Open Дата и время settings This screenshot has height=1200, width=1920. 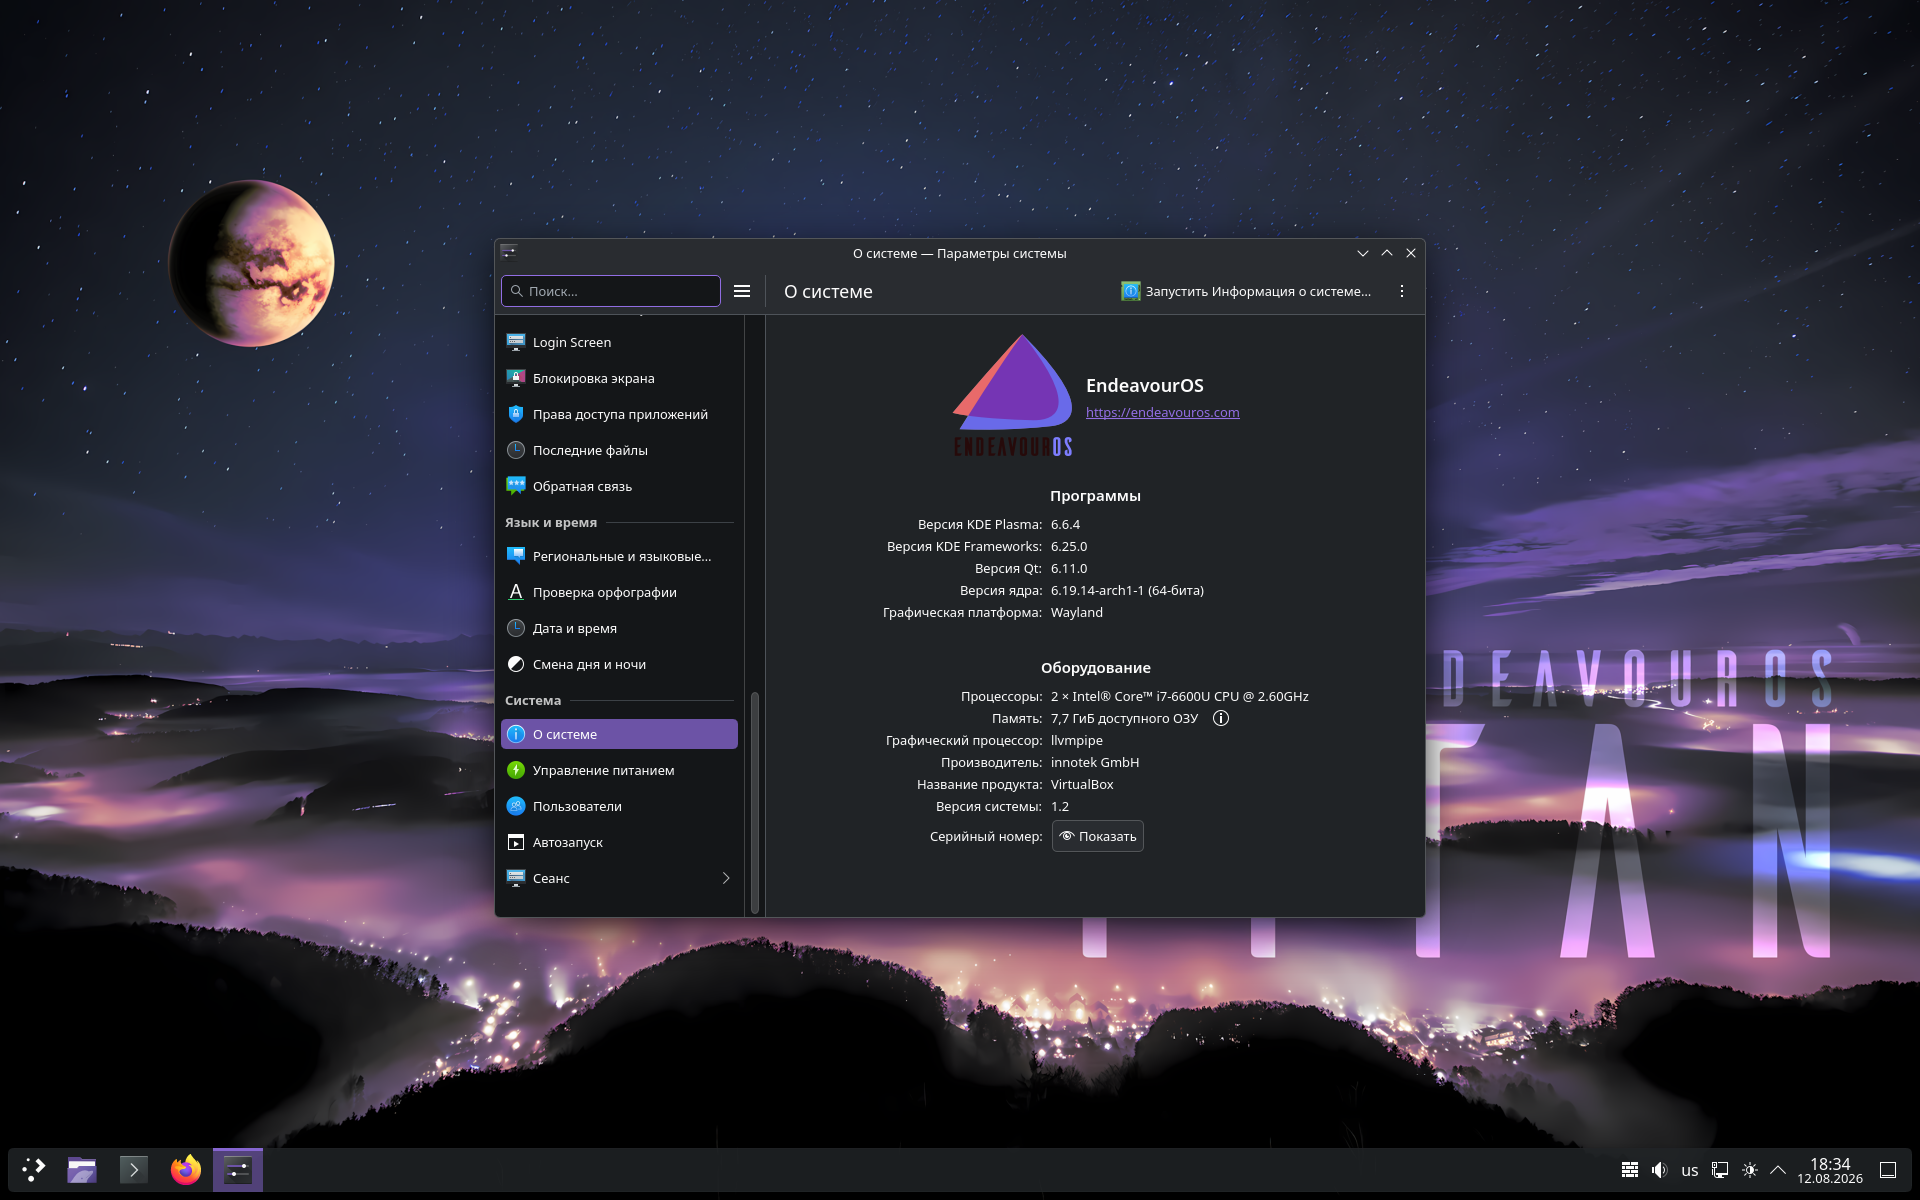coord(619,628)
